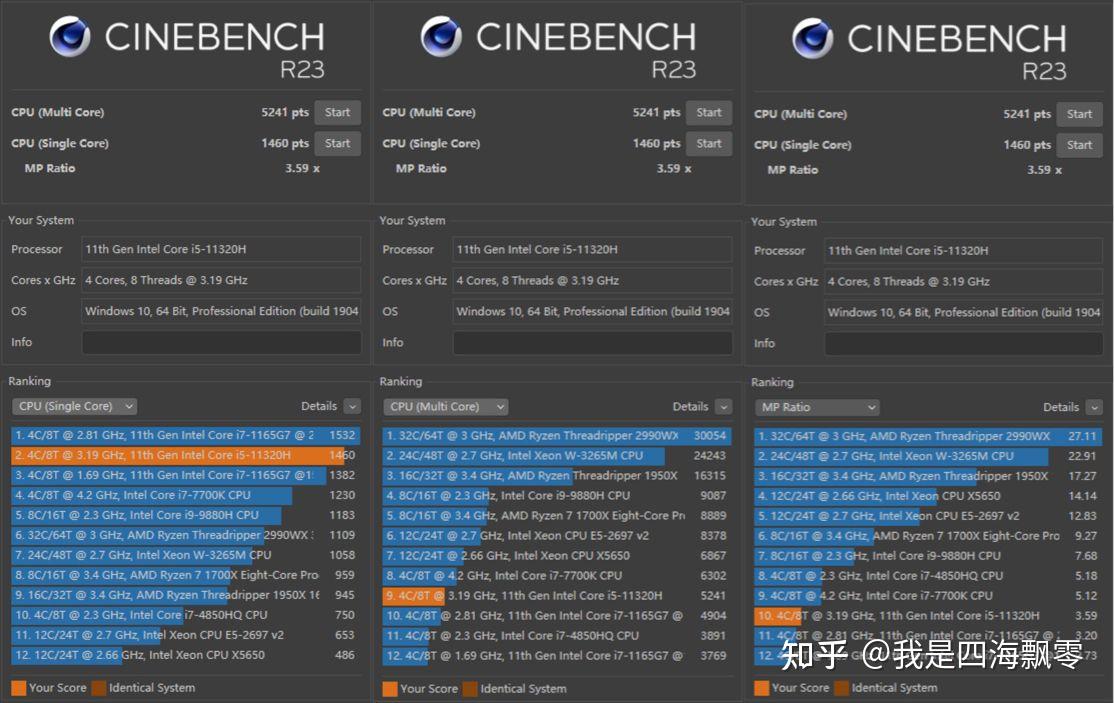1114x703 pixels.
Task: Select the Threadripper 2990WX row scoring 1109
Action: coord(185,535)
